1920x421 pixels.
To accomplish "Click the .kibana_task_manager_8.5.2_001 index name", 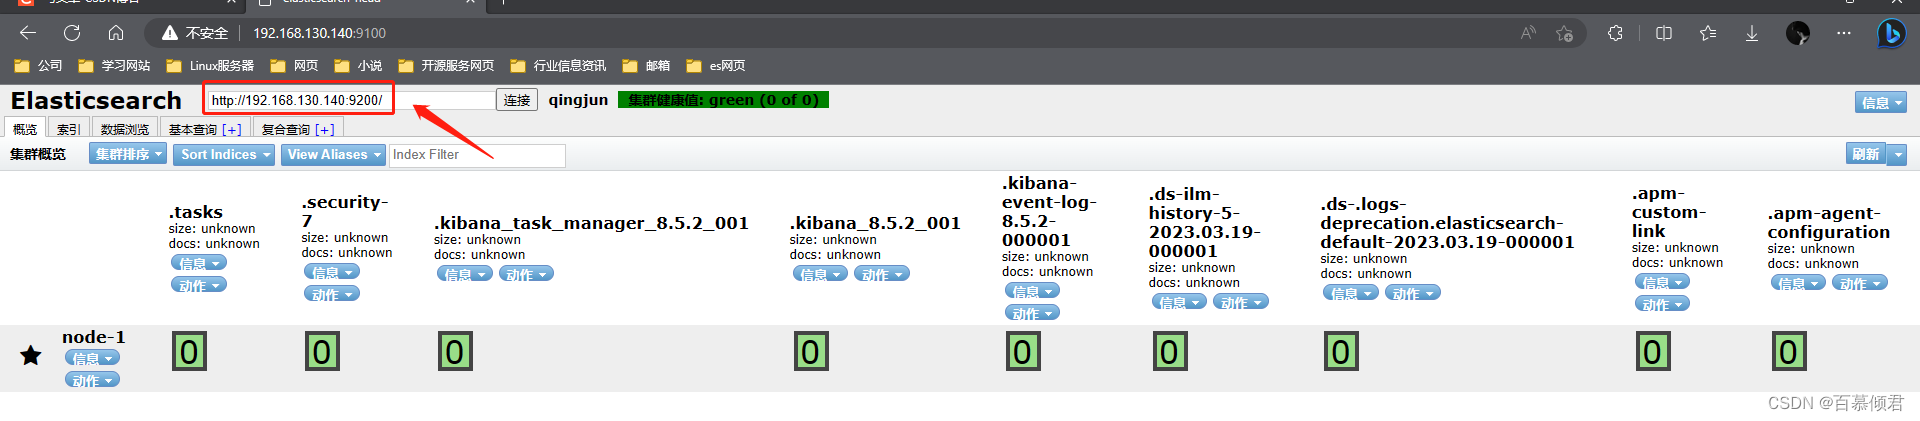I will (591, 223).
